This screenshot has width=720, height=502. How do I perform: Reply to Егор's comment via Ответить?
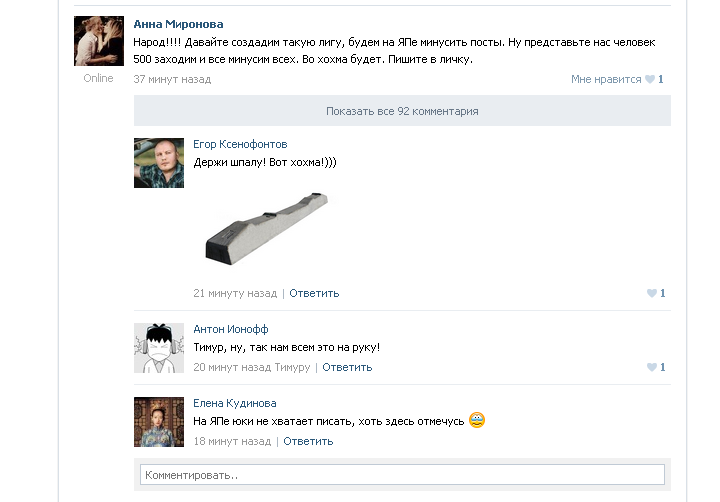314,293
